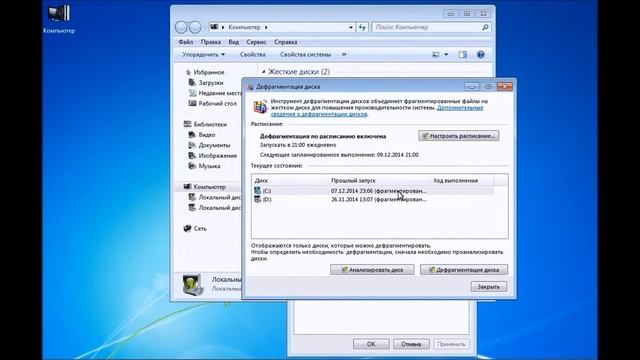Click inside the Поиск Компьютер search field
Screen dimensions: 640x360
point(427,27)
